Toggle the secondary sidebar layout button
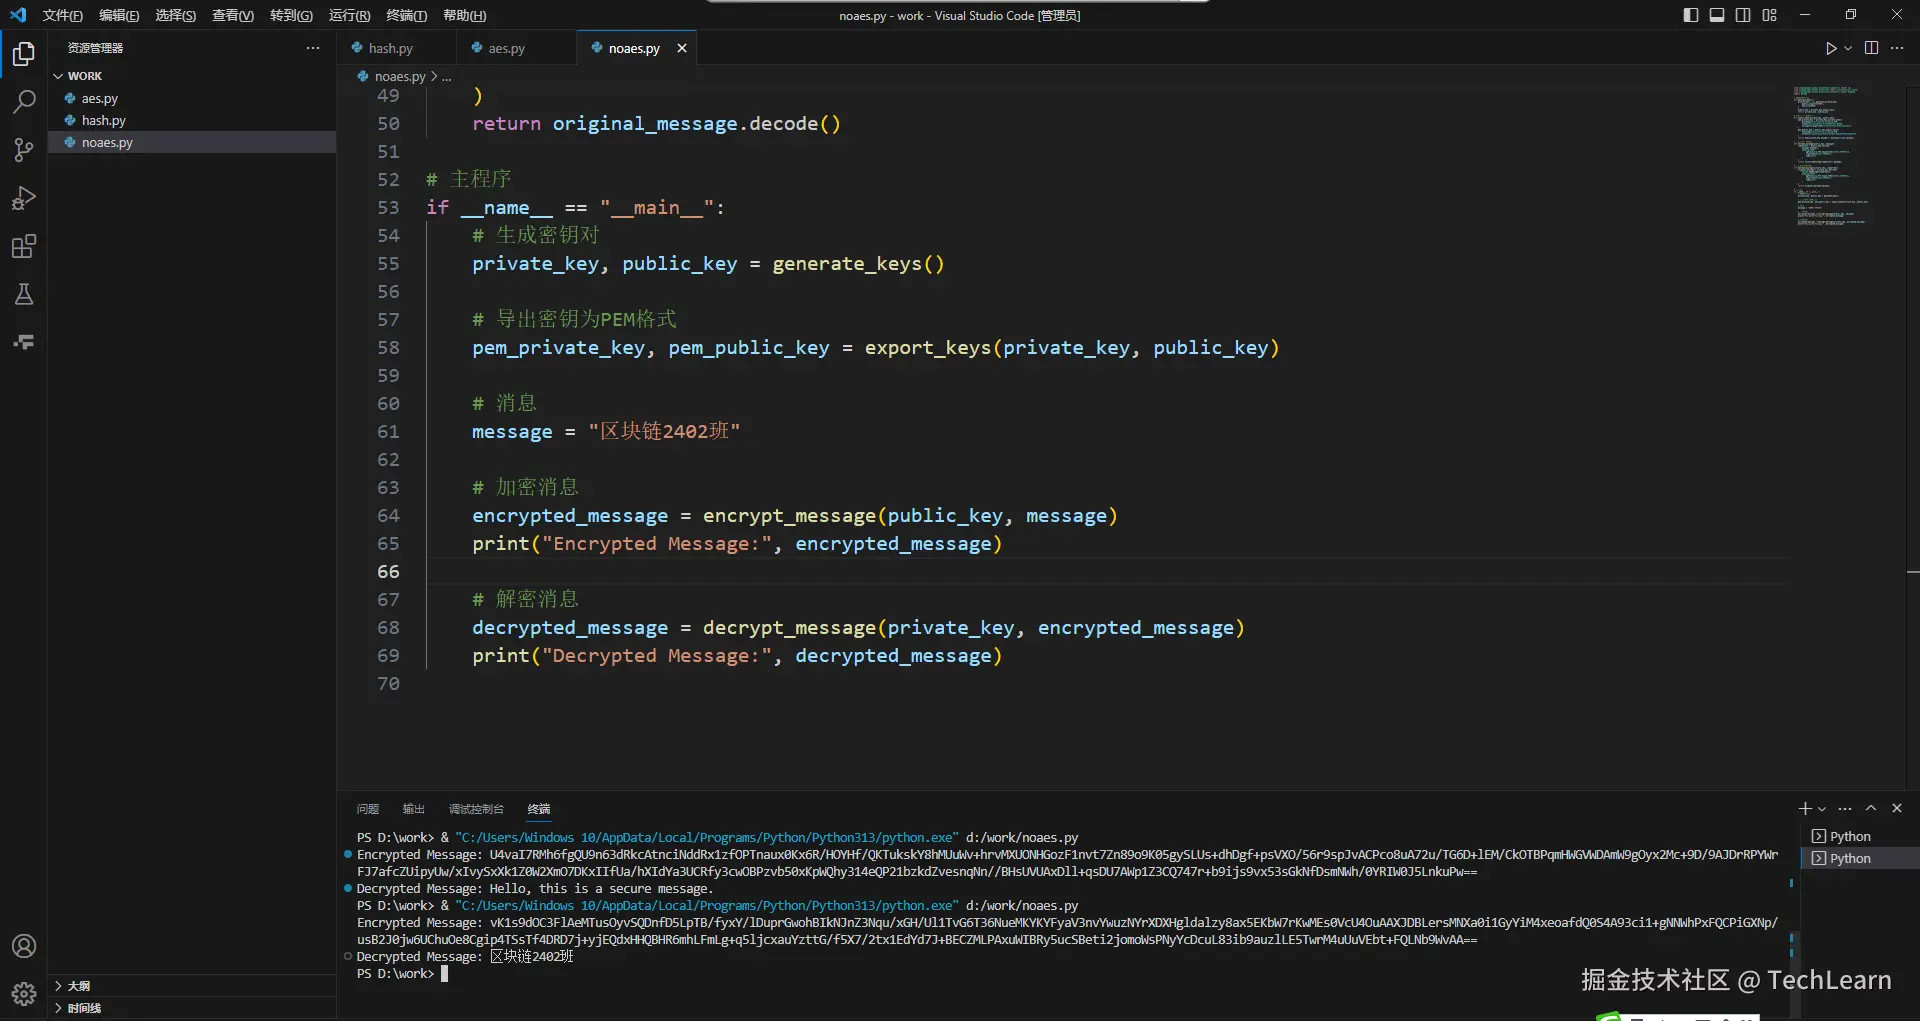1920x1021 pixels. coord(1743,15)
